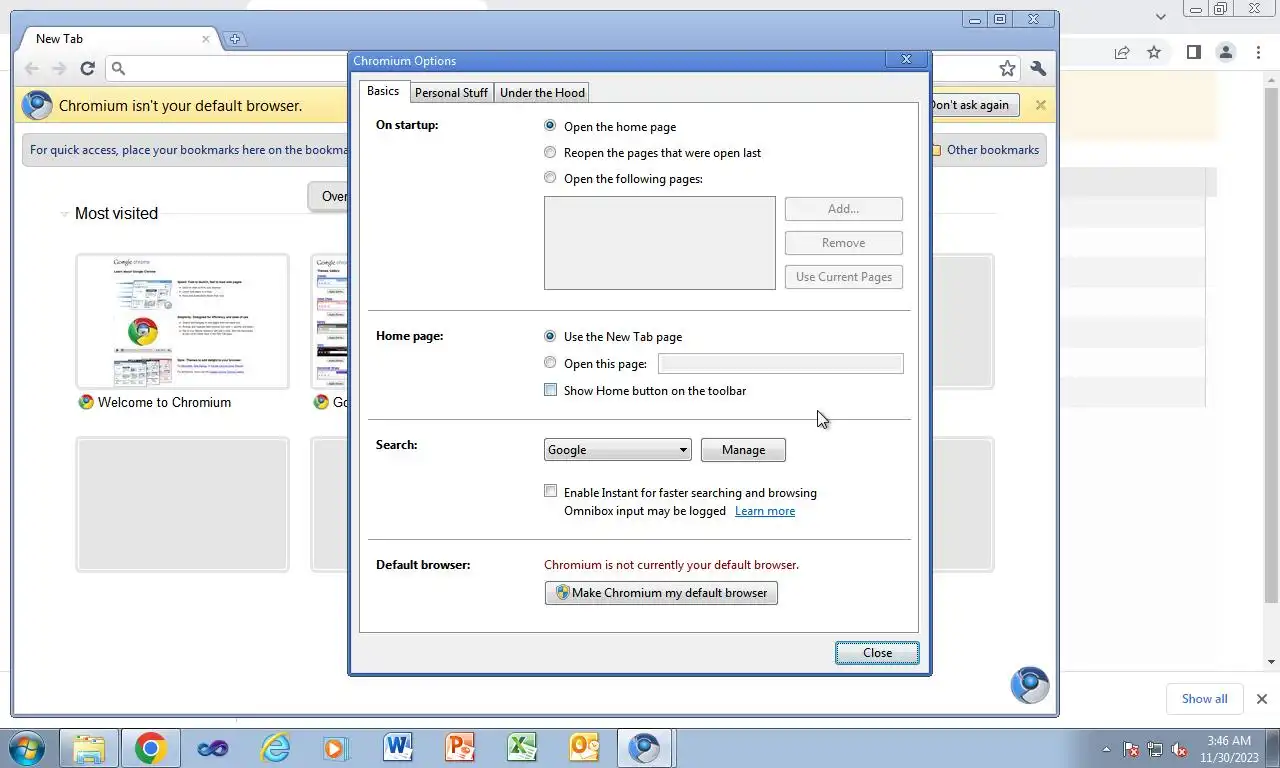Click the forward arrow in Chromium toolbar
Image resolution: width=1280 pixels, height=768 pixels.
click(x=59, y=69)
